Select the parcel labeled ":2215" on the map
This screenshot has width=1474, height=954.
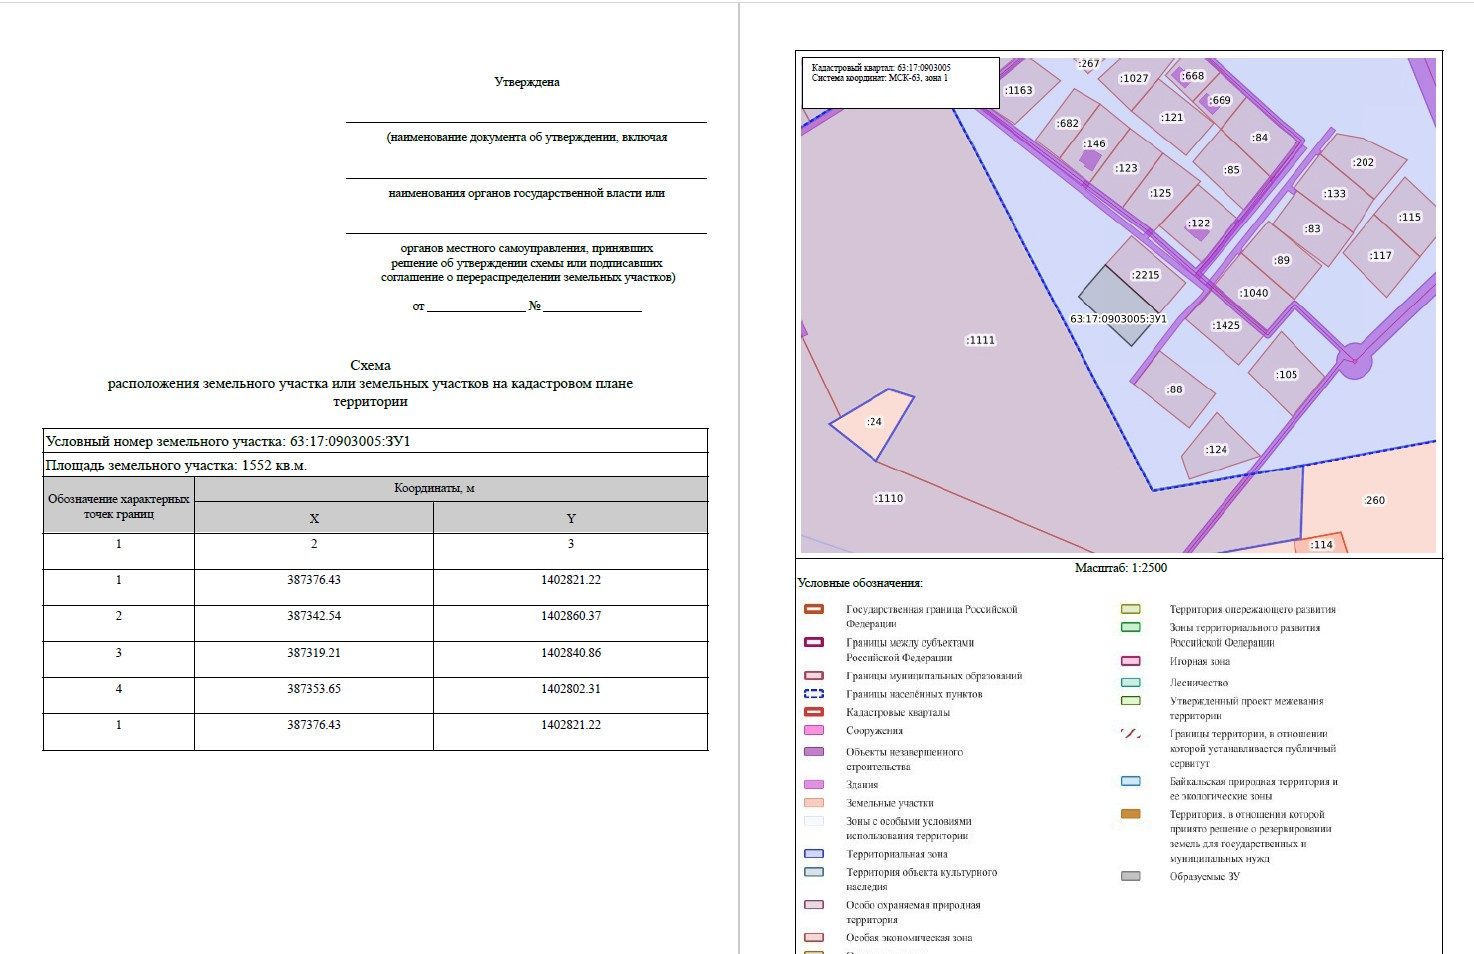pos(1146,275)
